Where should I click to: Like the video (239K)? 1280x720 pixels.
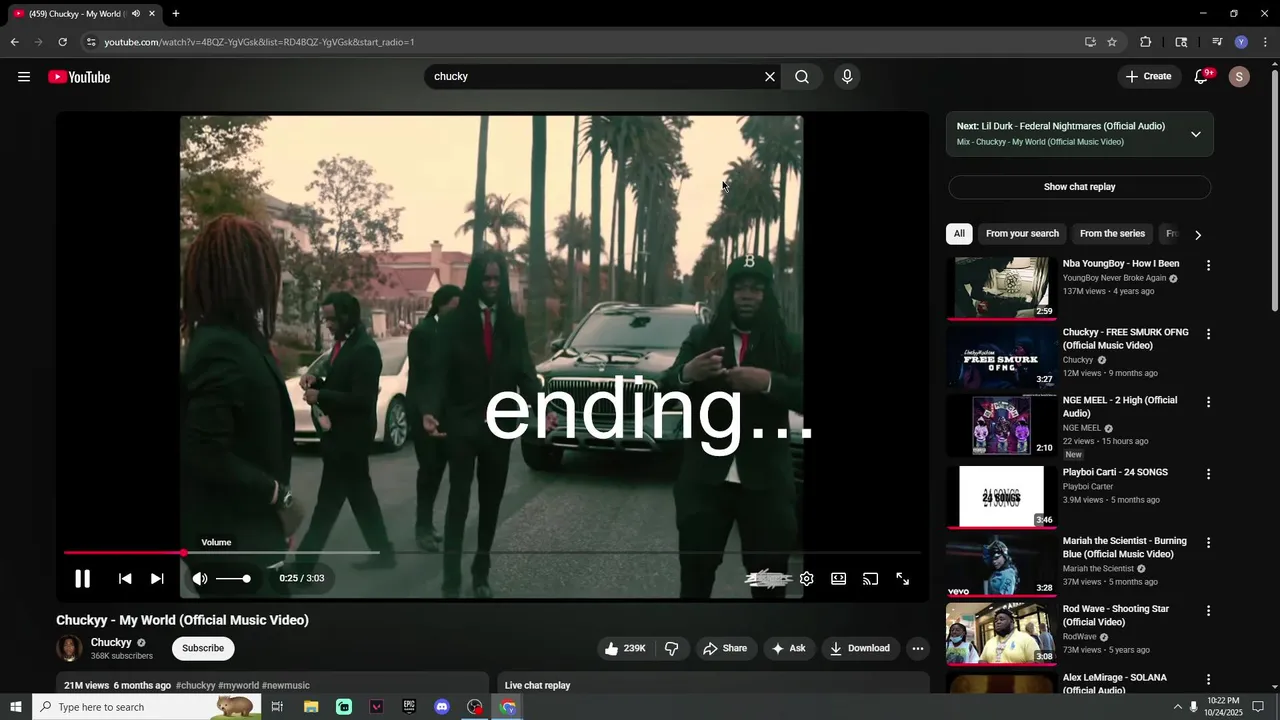click(624, 648)
